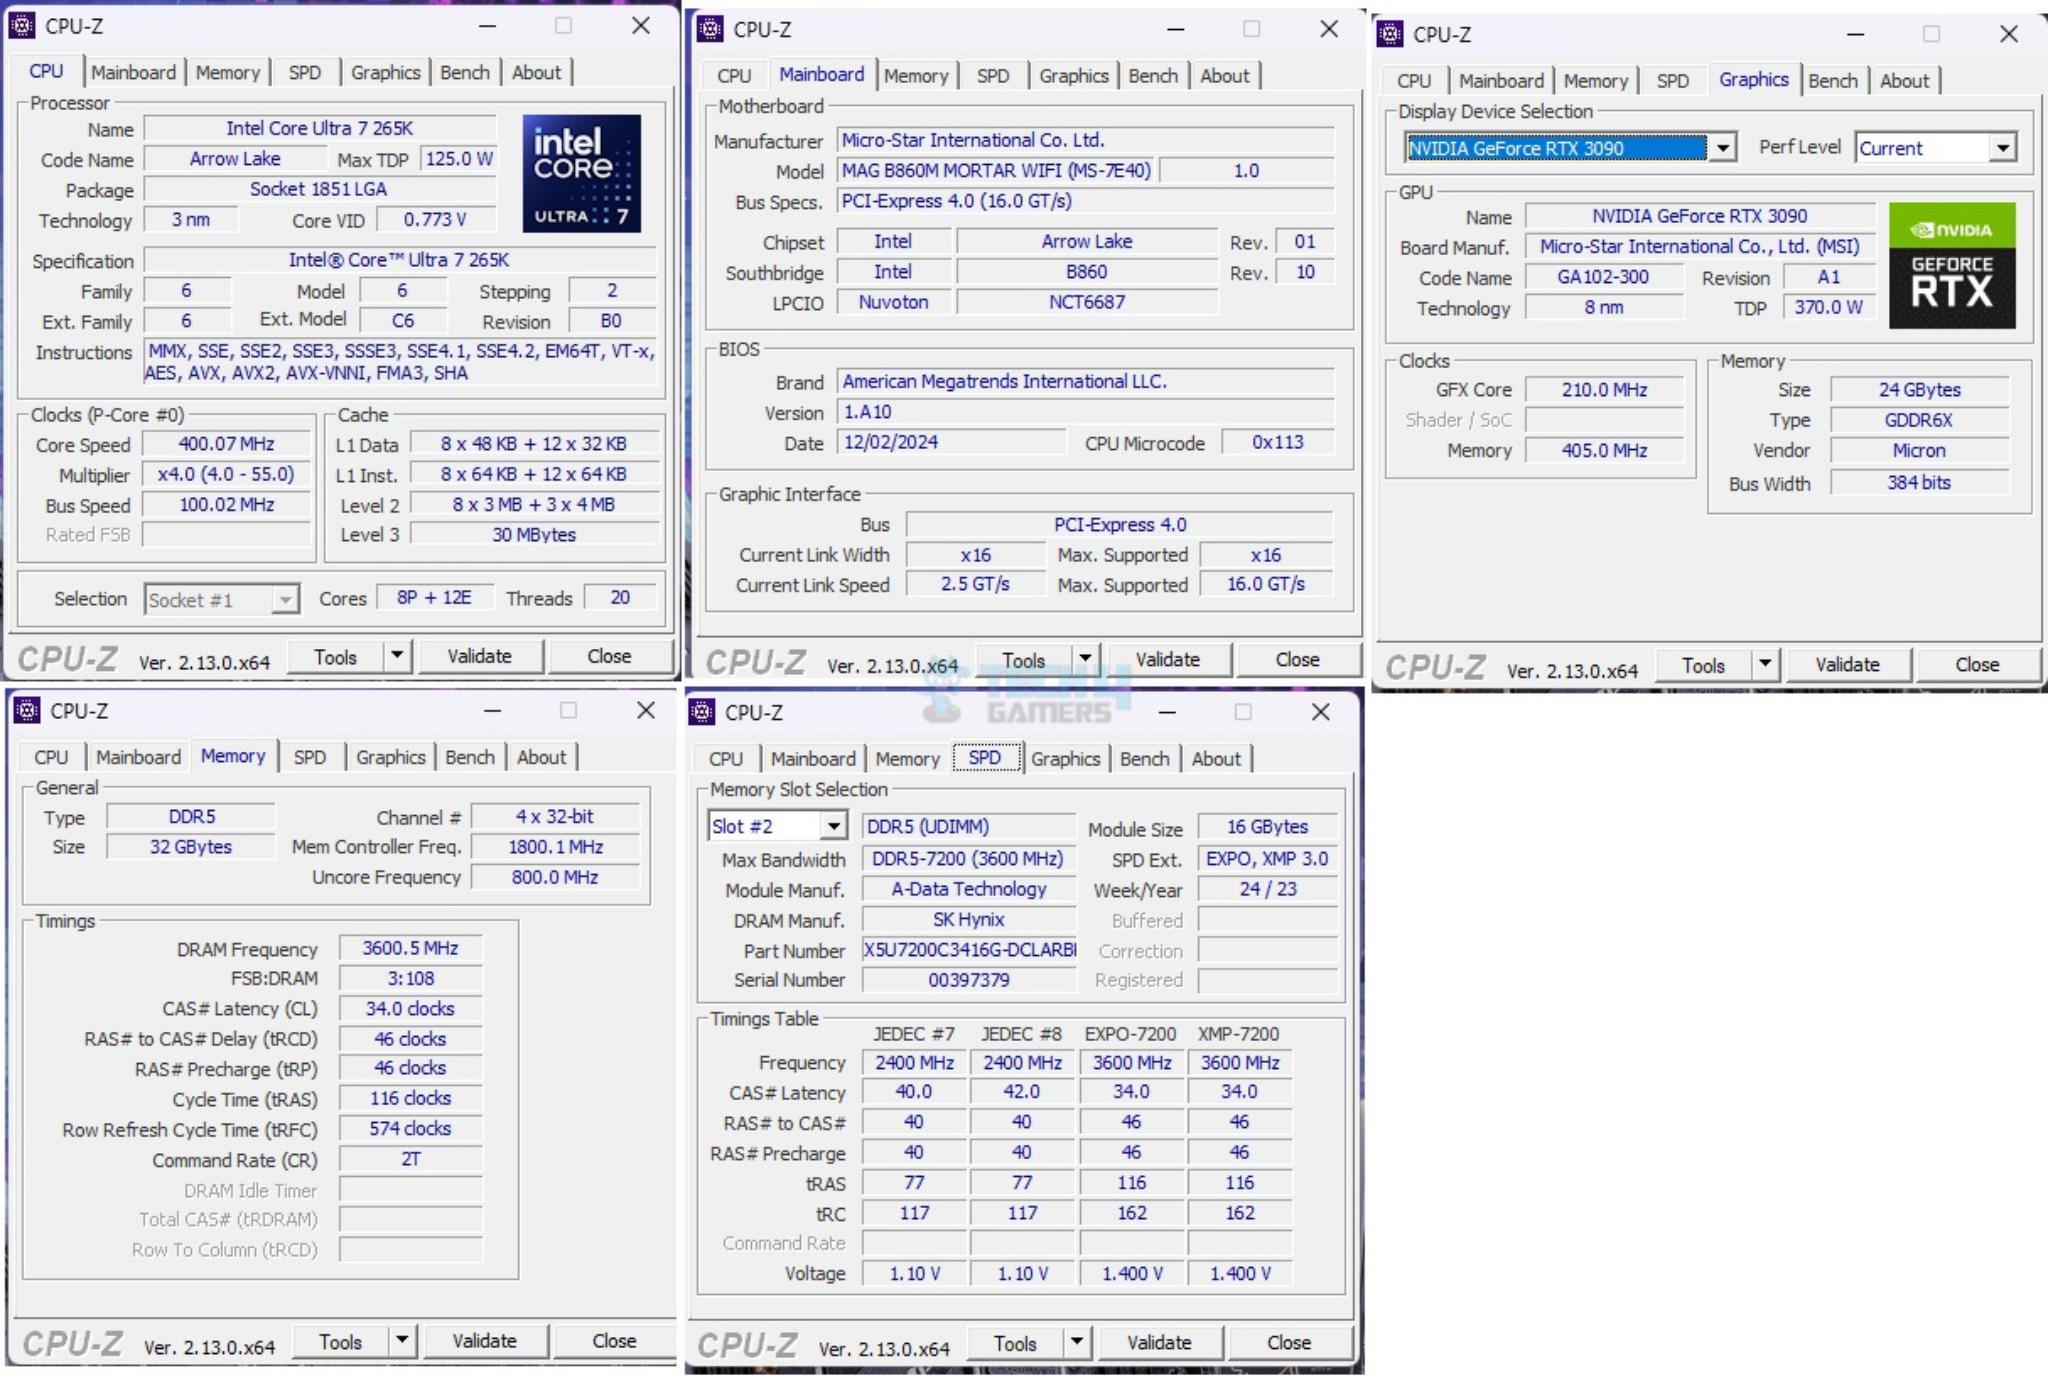
Task: Click the CPU-Z app icon in the SPD window title bar
Action: click(702, 712)
